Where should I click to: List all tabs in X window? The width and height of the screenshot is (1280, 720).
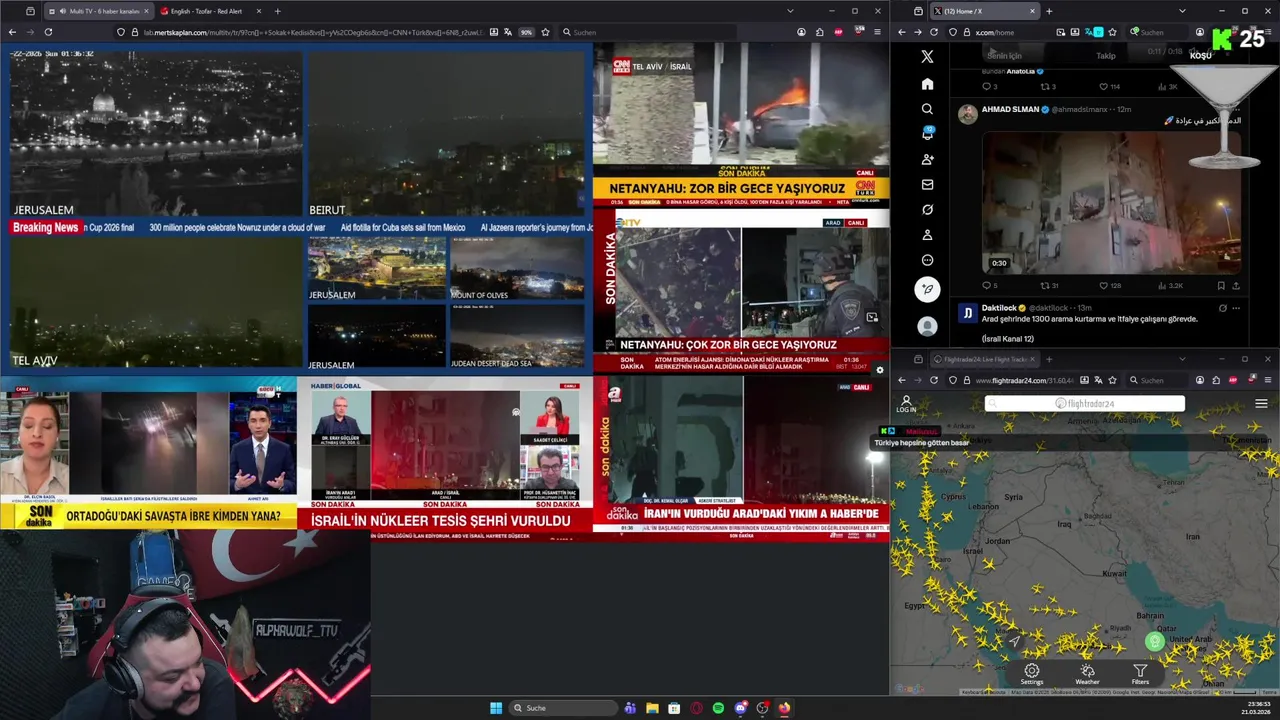[x=1182, y=11]
